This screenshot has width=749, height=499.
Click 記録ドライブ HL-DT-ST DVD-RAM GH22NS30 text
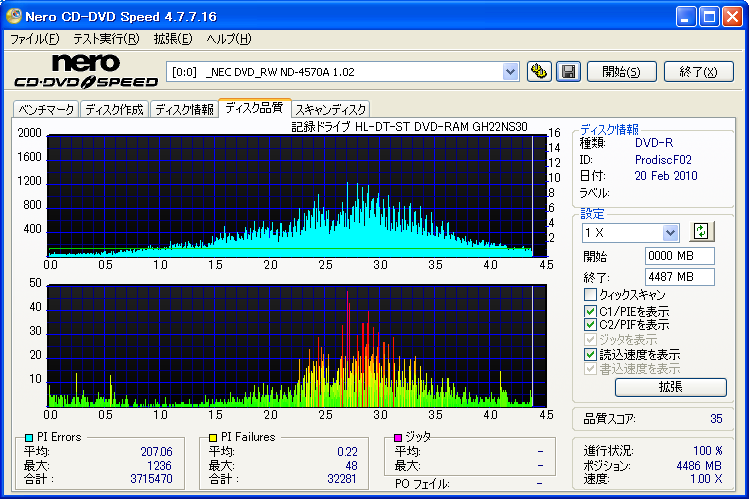409,127
